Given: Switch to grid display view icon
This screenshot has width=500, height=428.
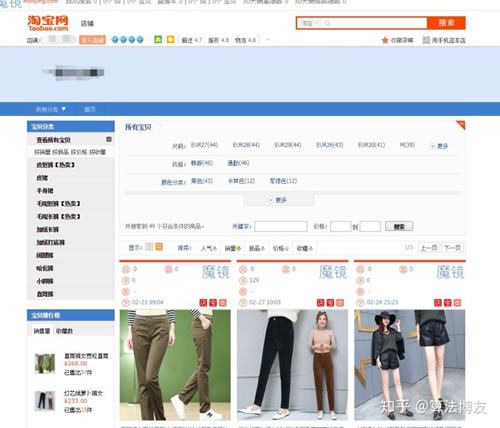Looking at the screenshot, I should (x=159, y=247).
